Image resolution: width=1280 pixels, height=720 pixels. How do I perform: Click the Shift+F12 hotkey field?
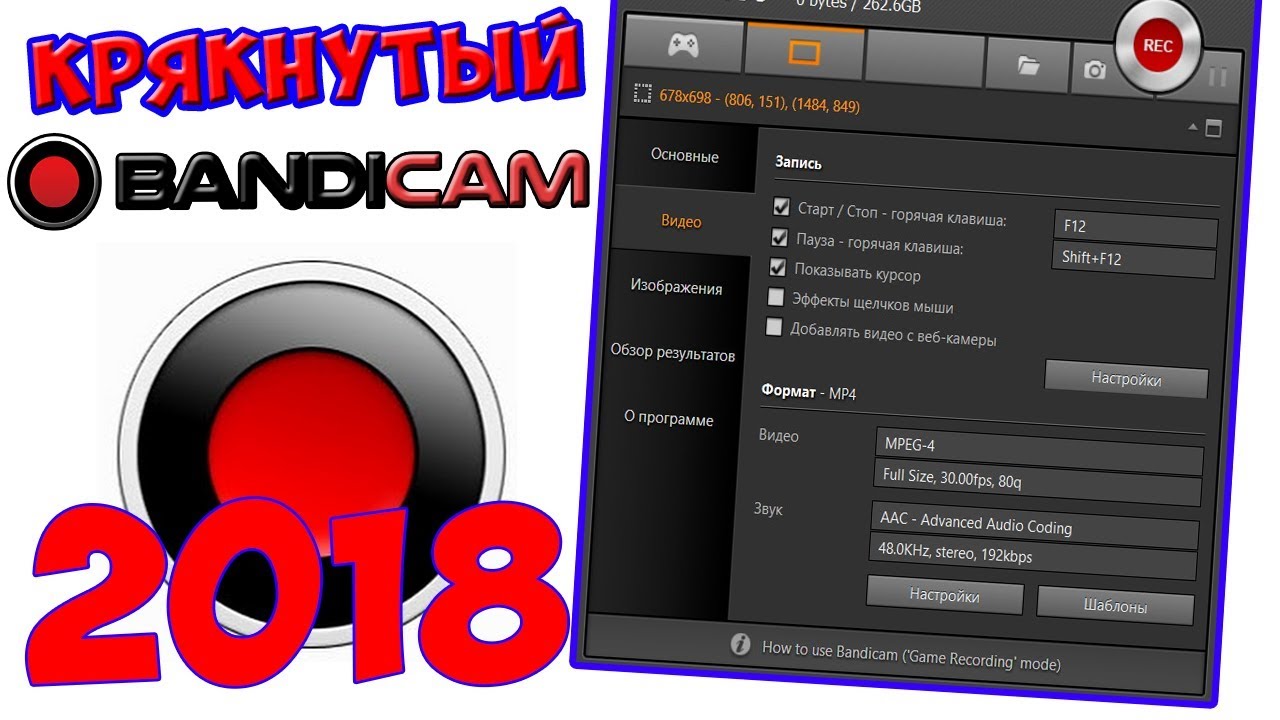click(1133, 260)
